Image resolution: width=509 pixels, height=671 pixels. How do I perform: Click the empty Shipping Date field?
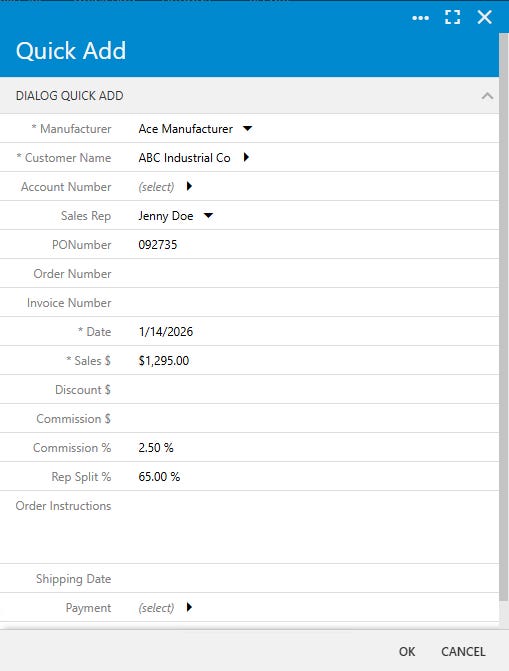(317, 579)
